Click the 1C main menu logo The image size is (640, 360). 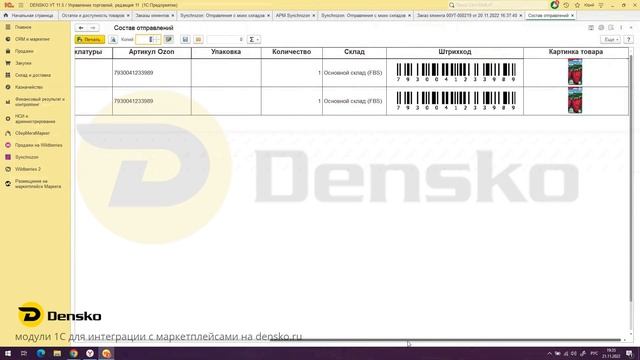point(9,5)
